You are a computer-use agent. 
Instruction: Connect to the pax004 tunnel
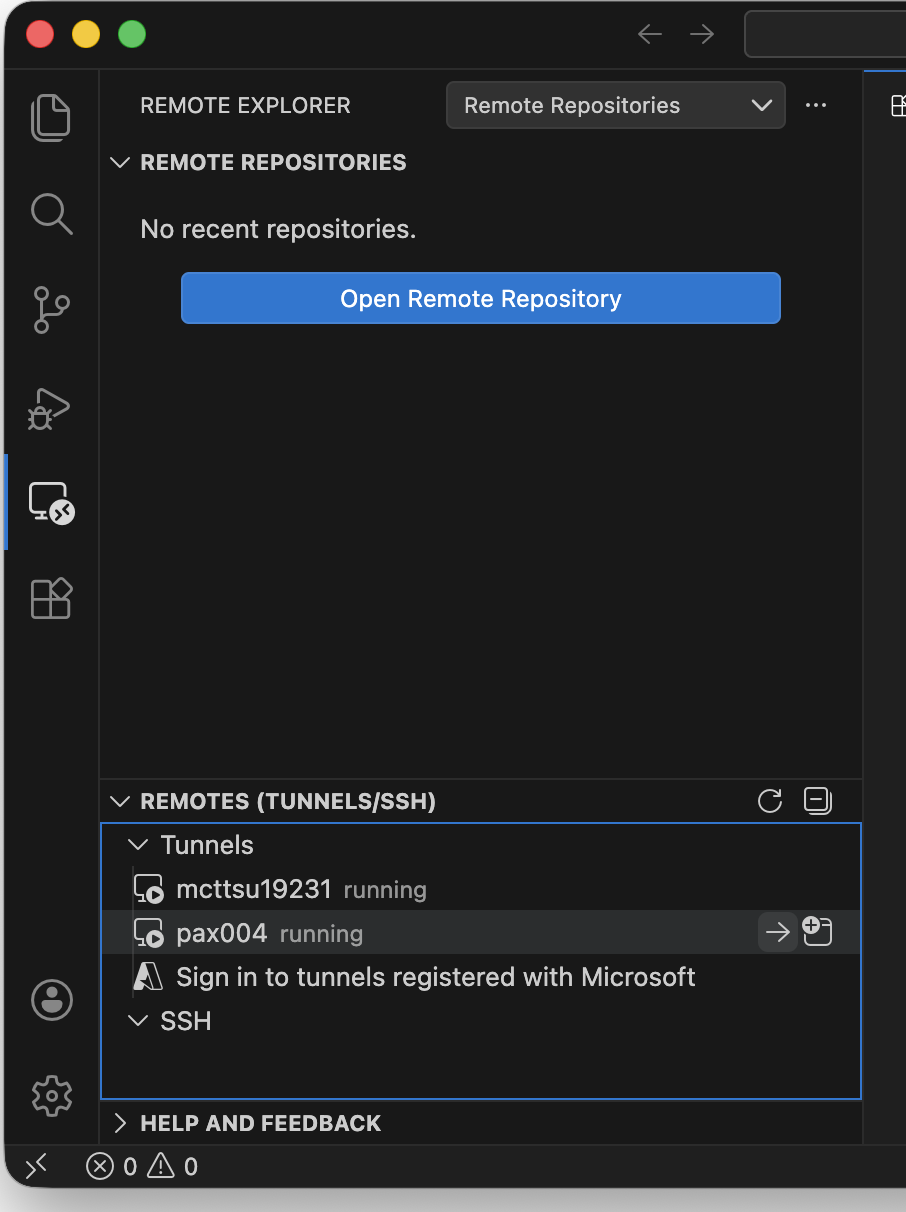(778, 932)
